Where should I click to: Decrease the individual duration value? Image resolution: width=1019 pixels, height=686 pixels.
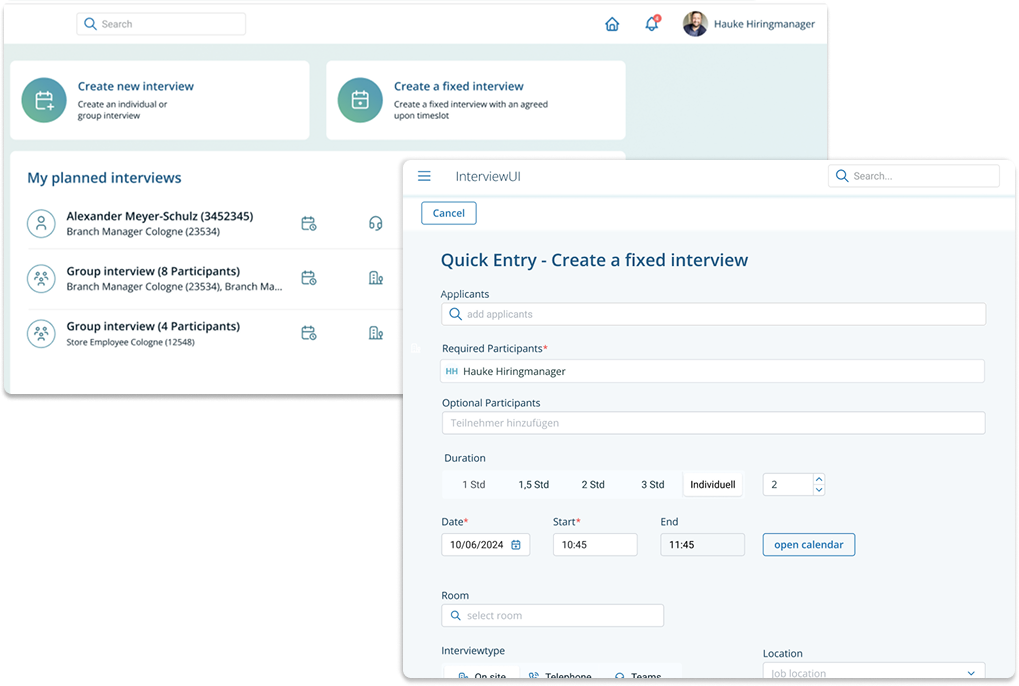(819, 490)
